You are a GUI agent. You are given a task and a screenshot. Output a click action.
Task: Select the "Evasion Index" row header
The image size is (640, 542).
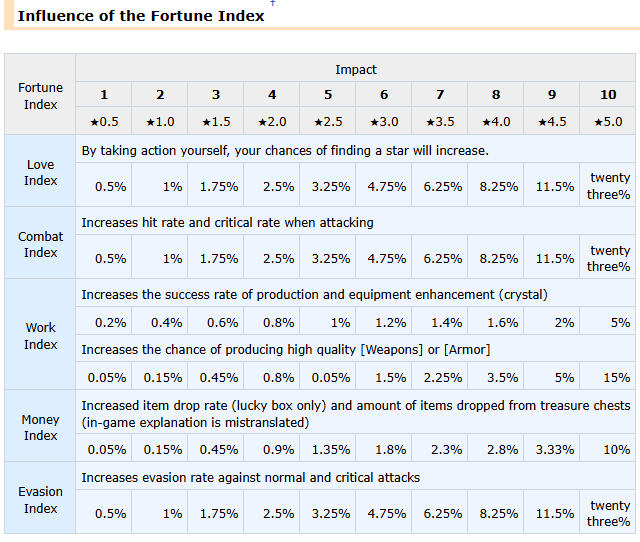pos(41,499)
